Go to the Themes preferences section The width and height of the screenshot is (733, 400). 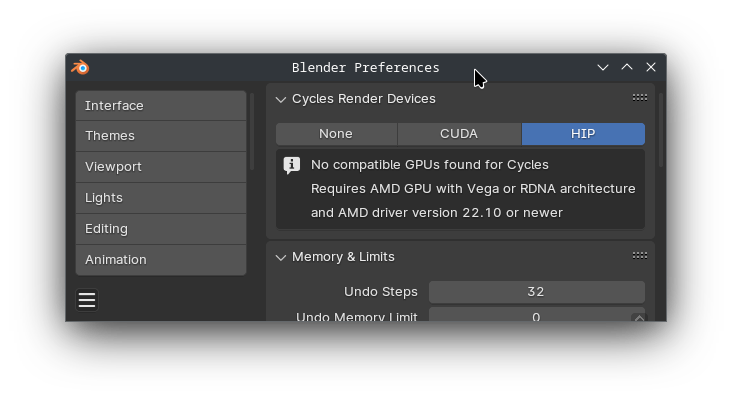coord(161,136)
